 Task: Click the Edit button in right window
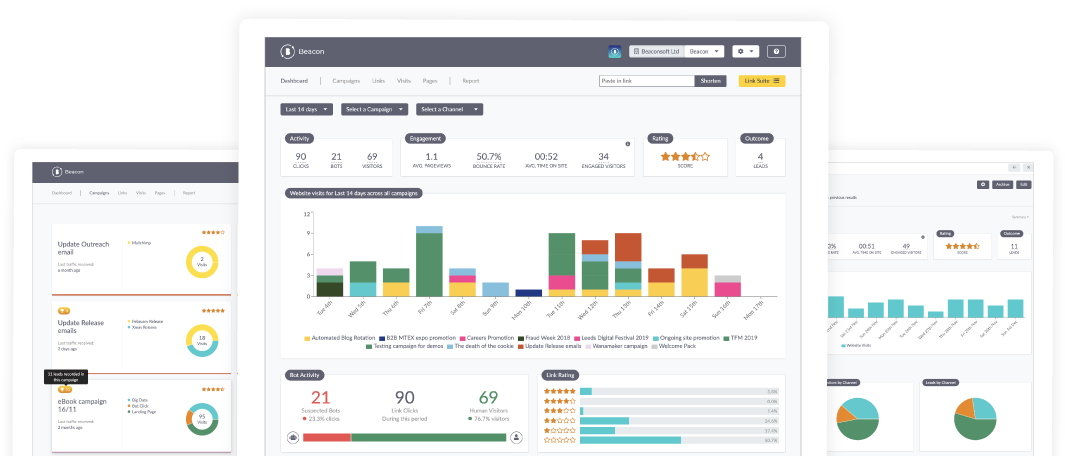coord(1024,185)
